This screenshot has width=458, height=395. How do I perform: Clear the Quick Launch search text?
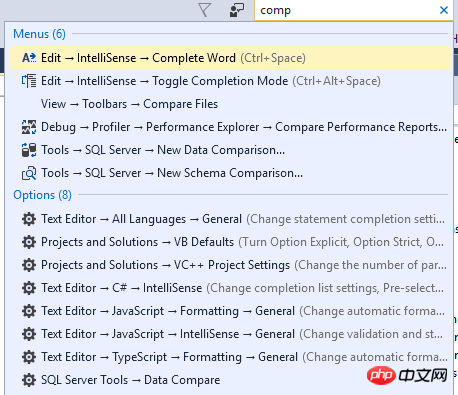point(444,10)
